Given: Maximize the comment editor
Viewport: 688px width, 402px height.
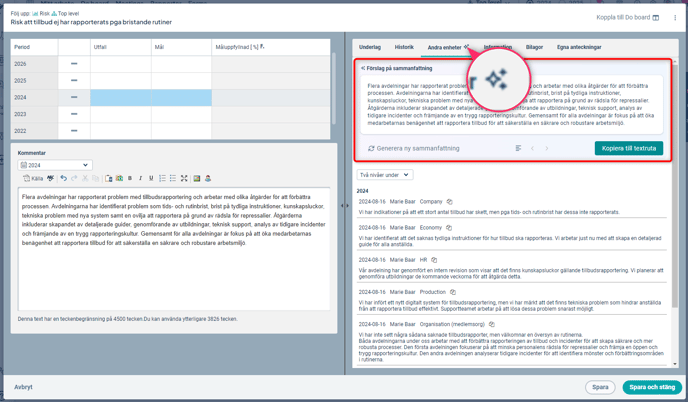Looking at the screenshot, I should point(184,179).
